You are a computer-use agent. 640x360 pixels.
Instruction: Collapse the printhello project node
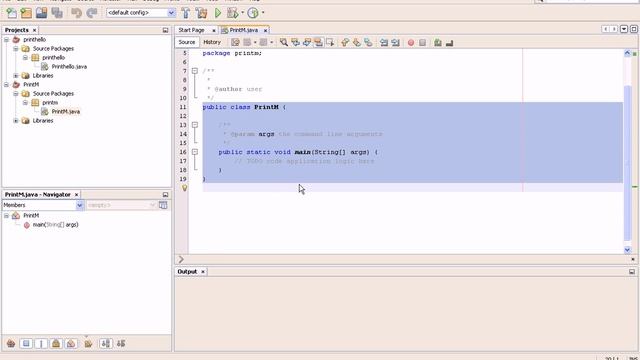point(7,40)
